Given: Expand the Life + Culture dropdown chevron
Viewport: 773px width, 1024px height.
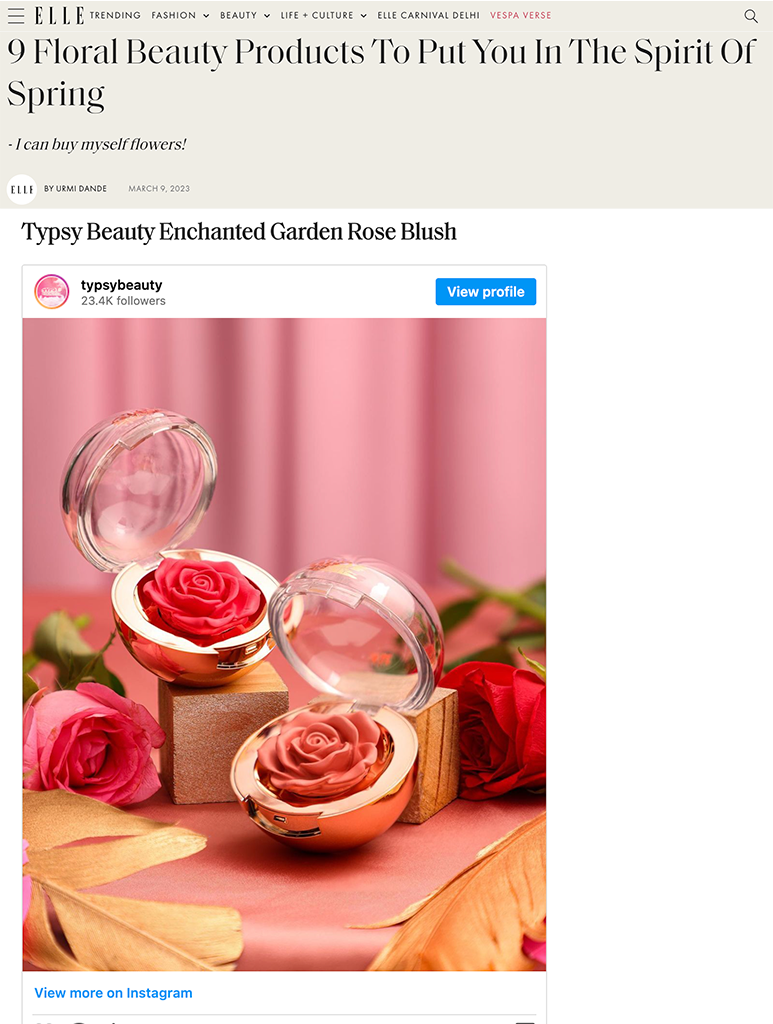Looking at the screenshot, I should (x=364, y=16).
